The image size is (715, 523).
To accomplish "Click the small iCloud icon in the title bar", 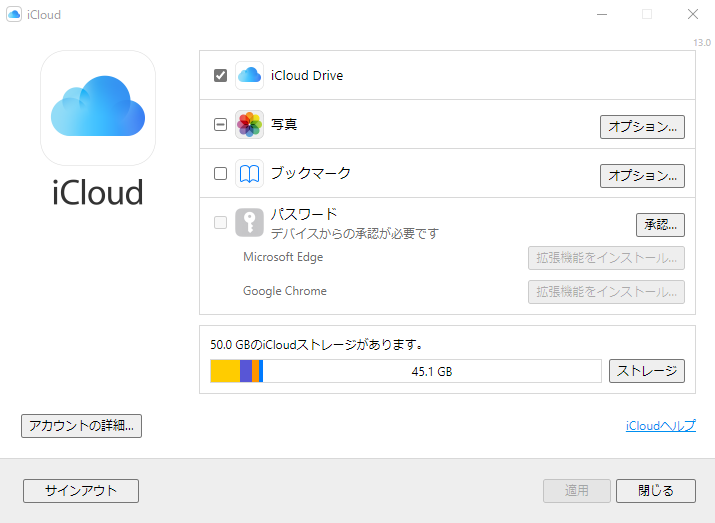I will (x=14, y=14).
